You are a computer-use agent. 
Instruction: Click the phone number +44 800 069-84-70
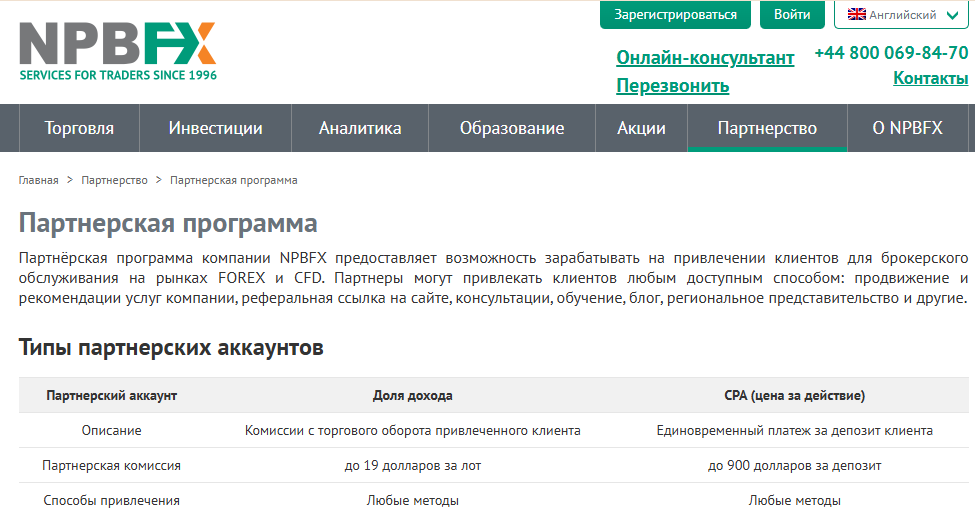click(x=891, y=53)
